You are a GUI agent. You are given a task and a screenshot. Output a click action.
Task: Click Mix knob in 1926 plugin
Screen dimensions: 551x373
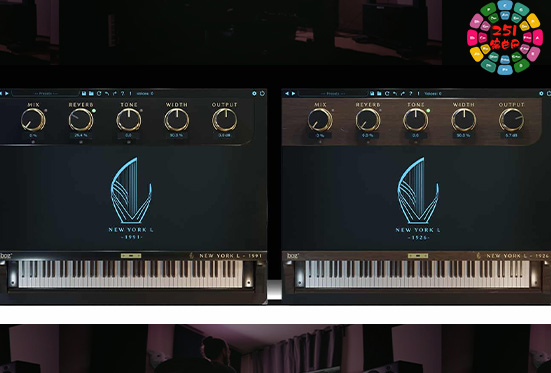coord(320,120)
